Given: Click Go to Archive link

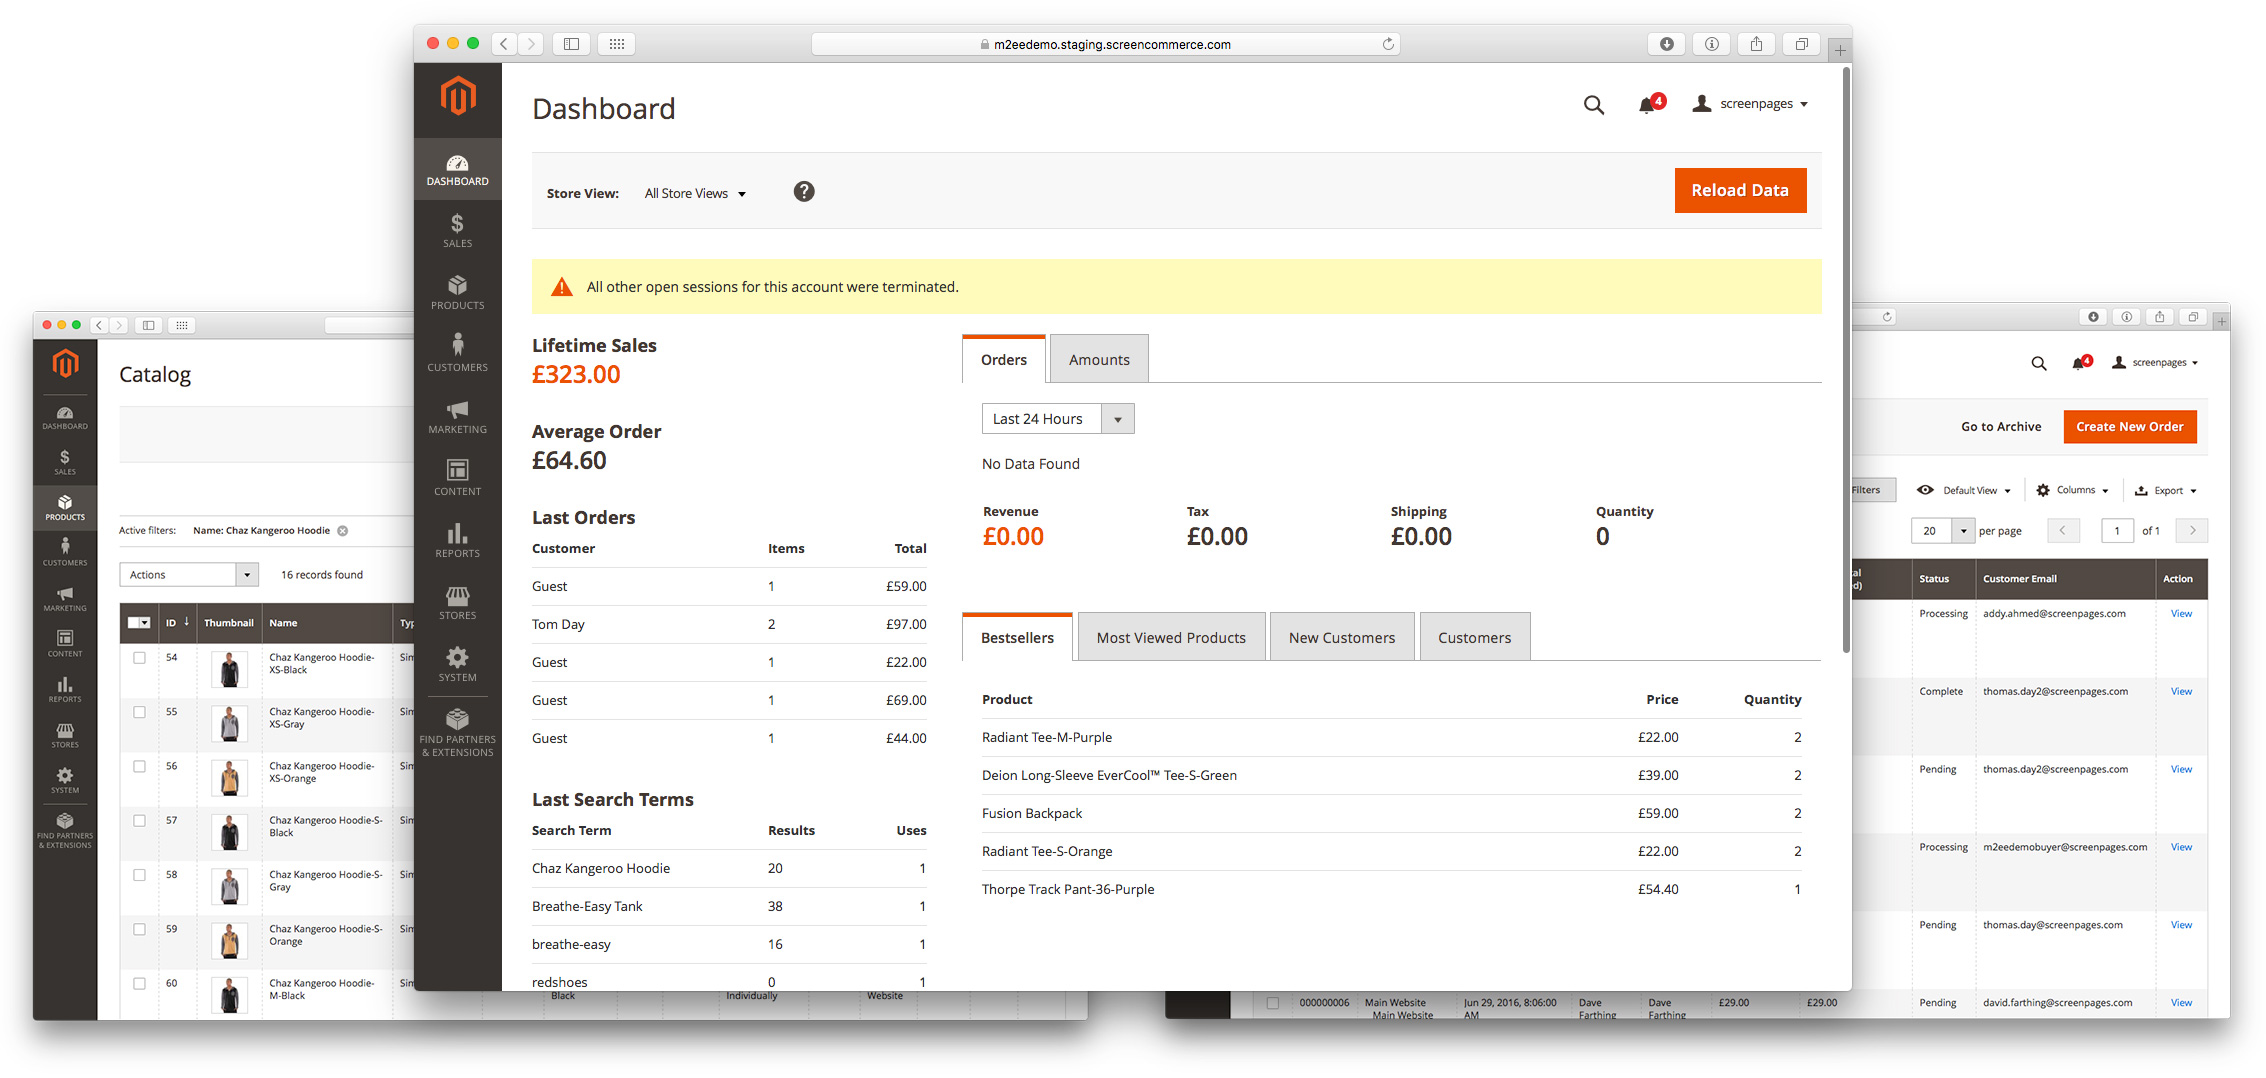Looking at the screenshot, I should pyautogui.click(x=2001, y=427).
